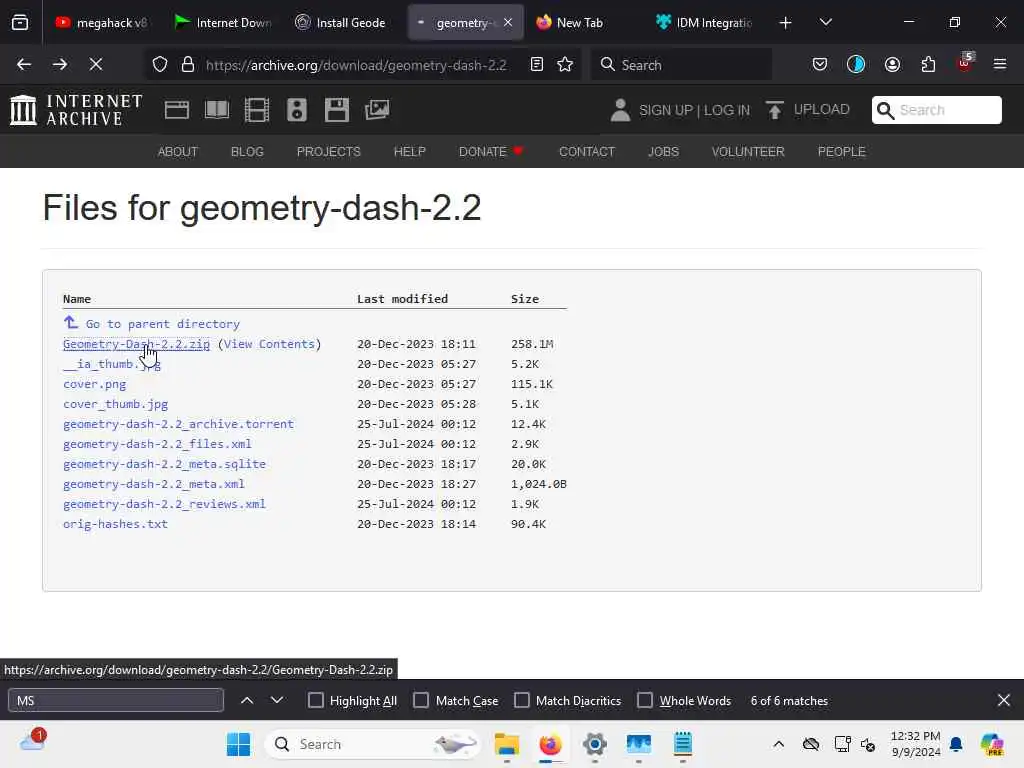Image resolution: width=1024 pixels, height=768 pixels.
Task: Open the Software floppy disk icon
Action: [x=337, y=110]
